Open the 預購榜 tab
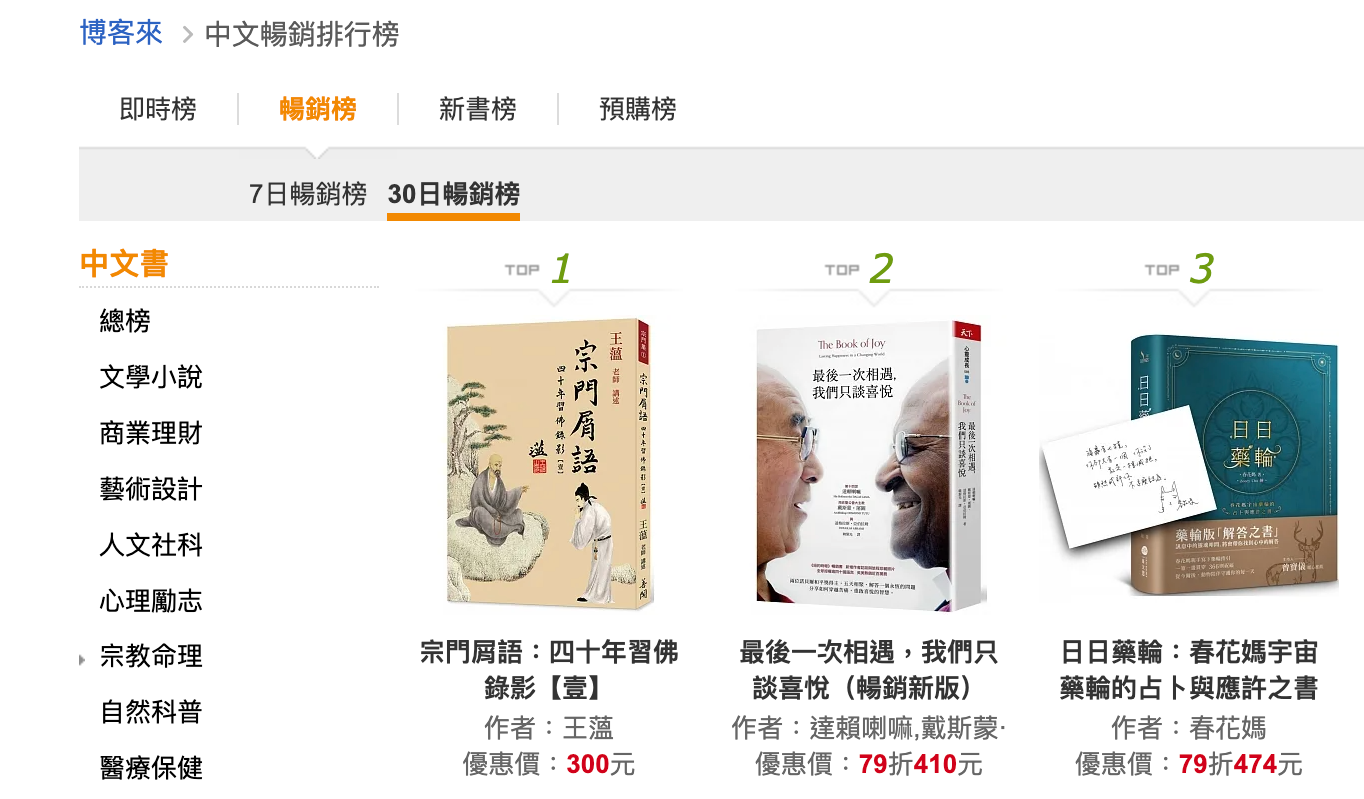Image resolution: width=1364 pixels, height=799 pixels. (x=638, y=108)
